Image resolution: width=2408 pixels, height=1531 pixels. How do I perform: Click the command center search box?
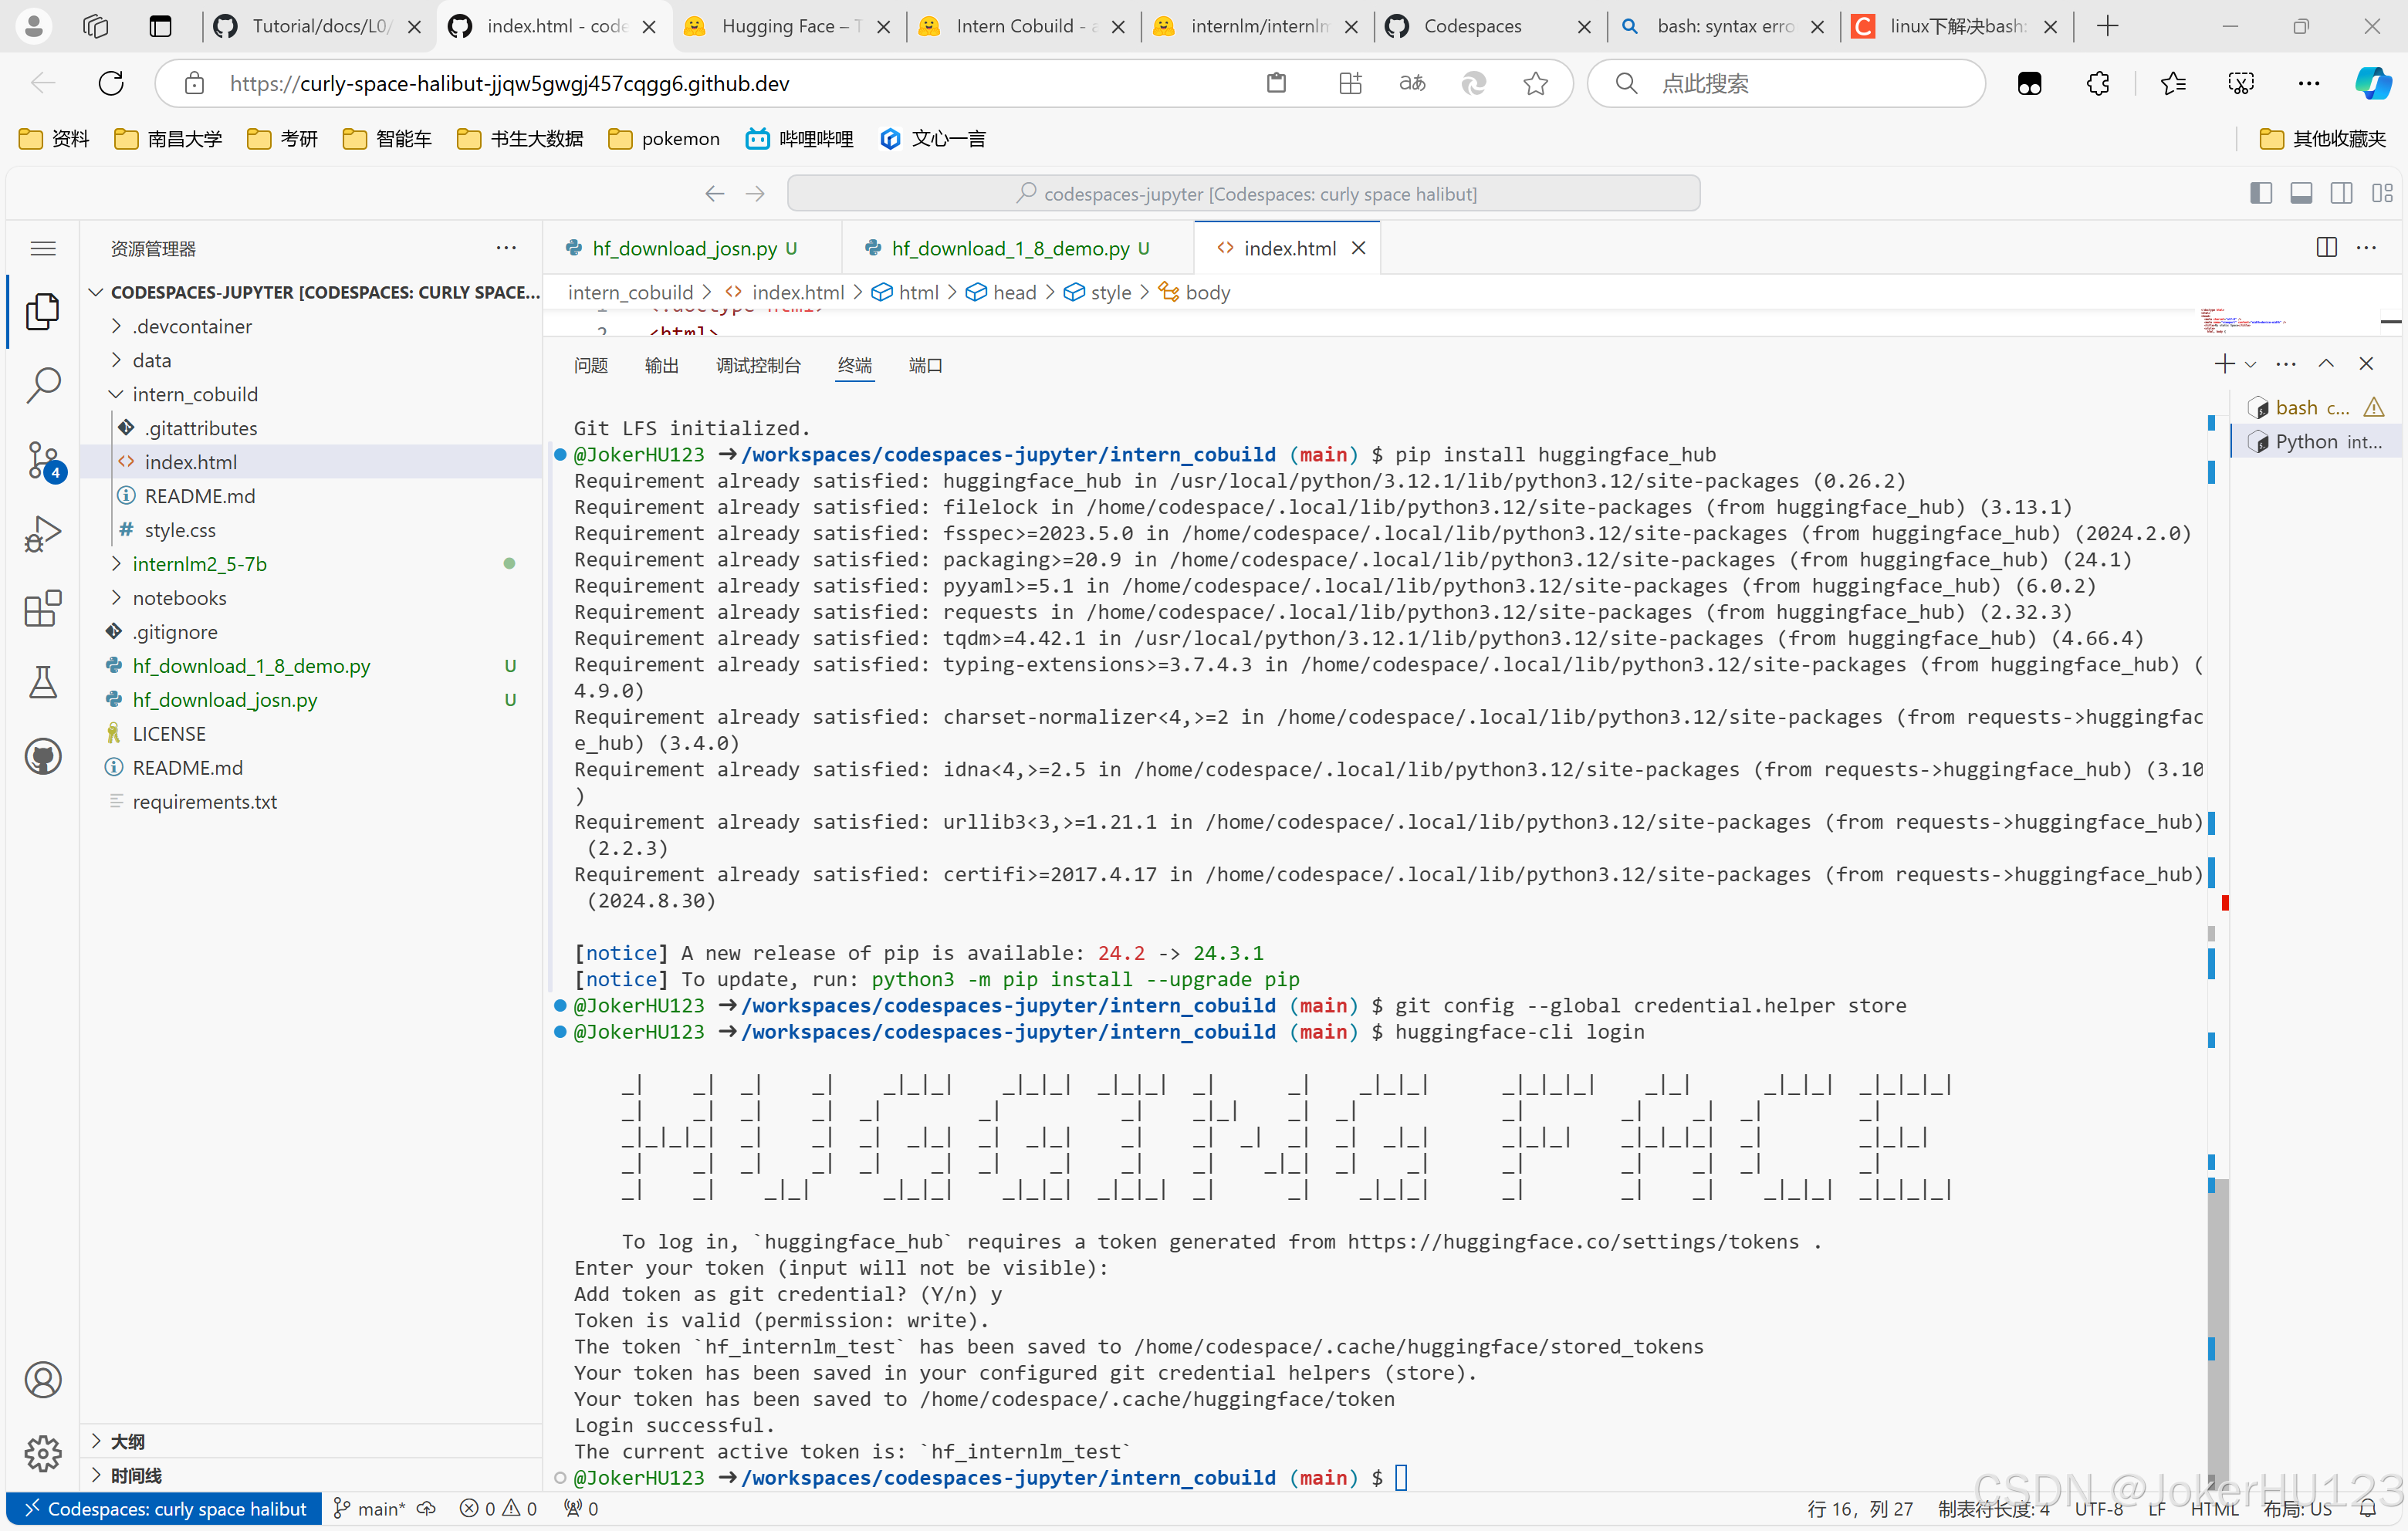1243,193
